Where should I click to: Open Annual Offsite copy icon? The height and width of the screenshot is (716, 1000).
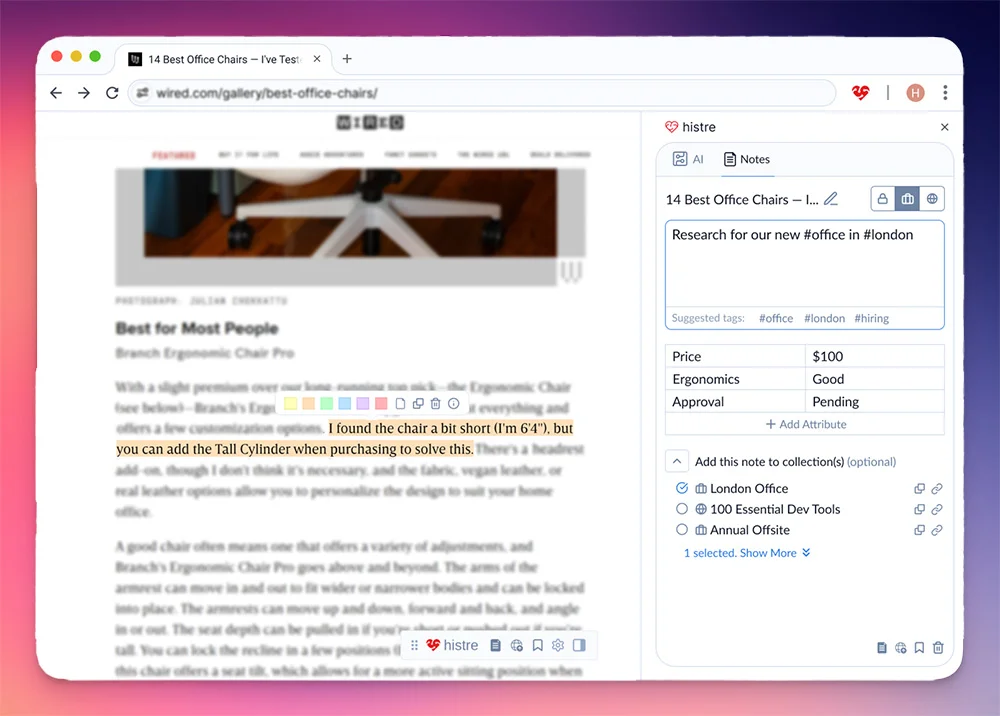tap(919, 529)
